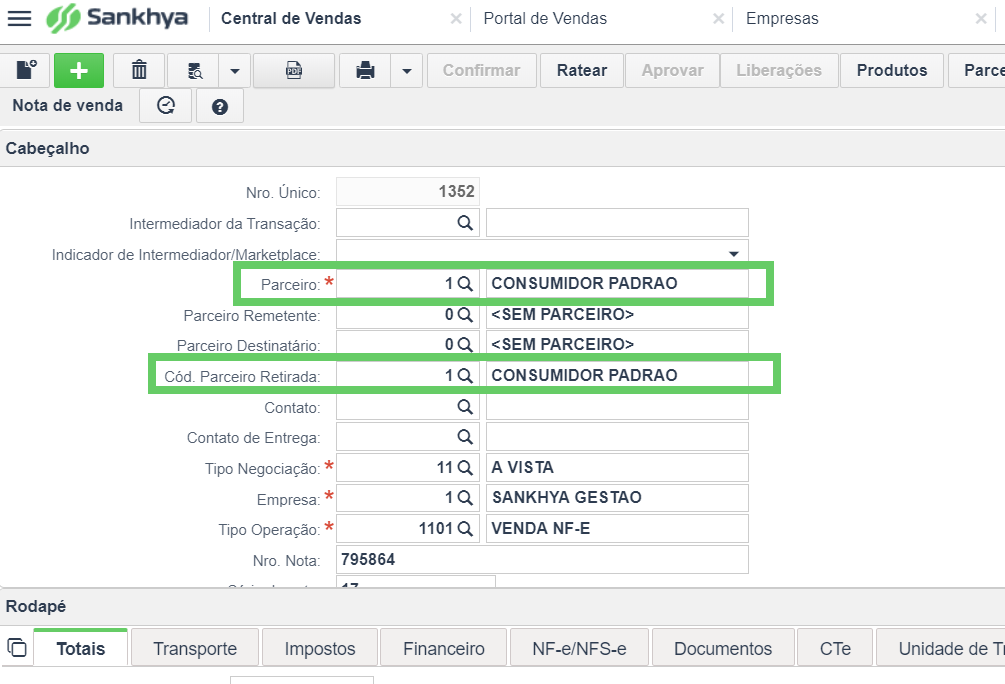The image size is (1005, 684).
Task: Close the Empresas tab
Action: (x=981, y=19)
